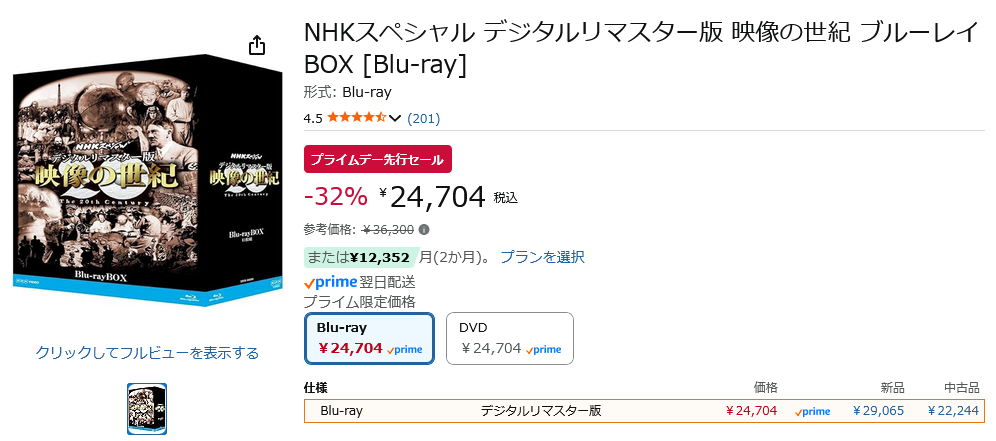Open the used price ¥22,244 offer
996x441 pixels.
(953, 410)
